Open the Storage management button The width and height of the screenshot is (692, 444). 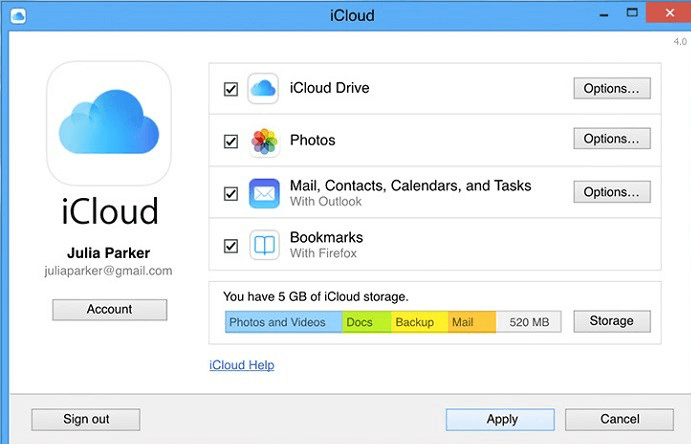[x=612, y=321]
